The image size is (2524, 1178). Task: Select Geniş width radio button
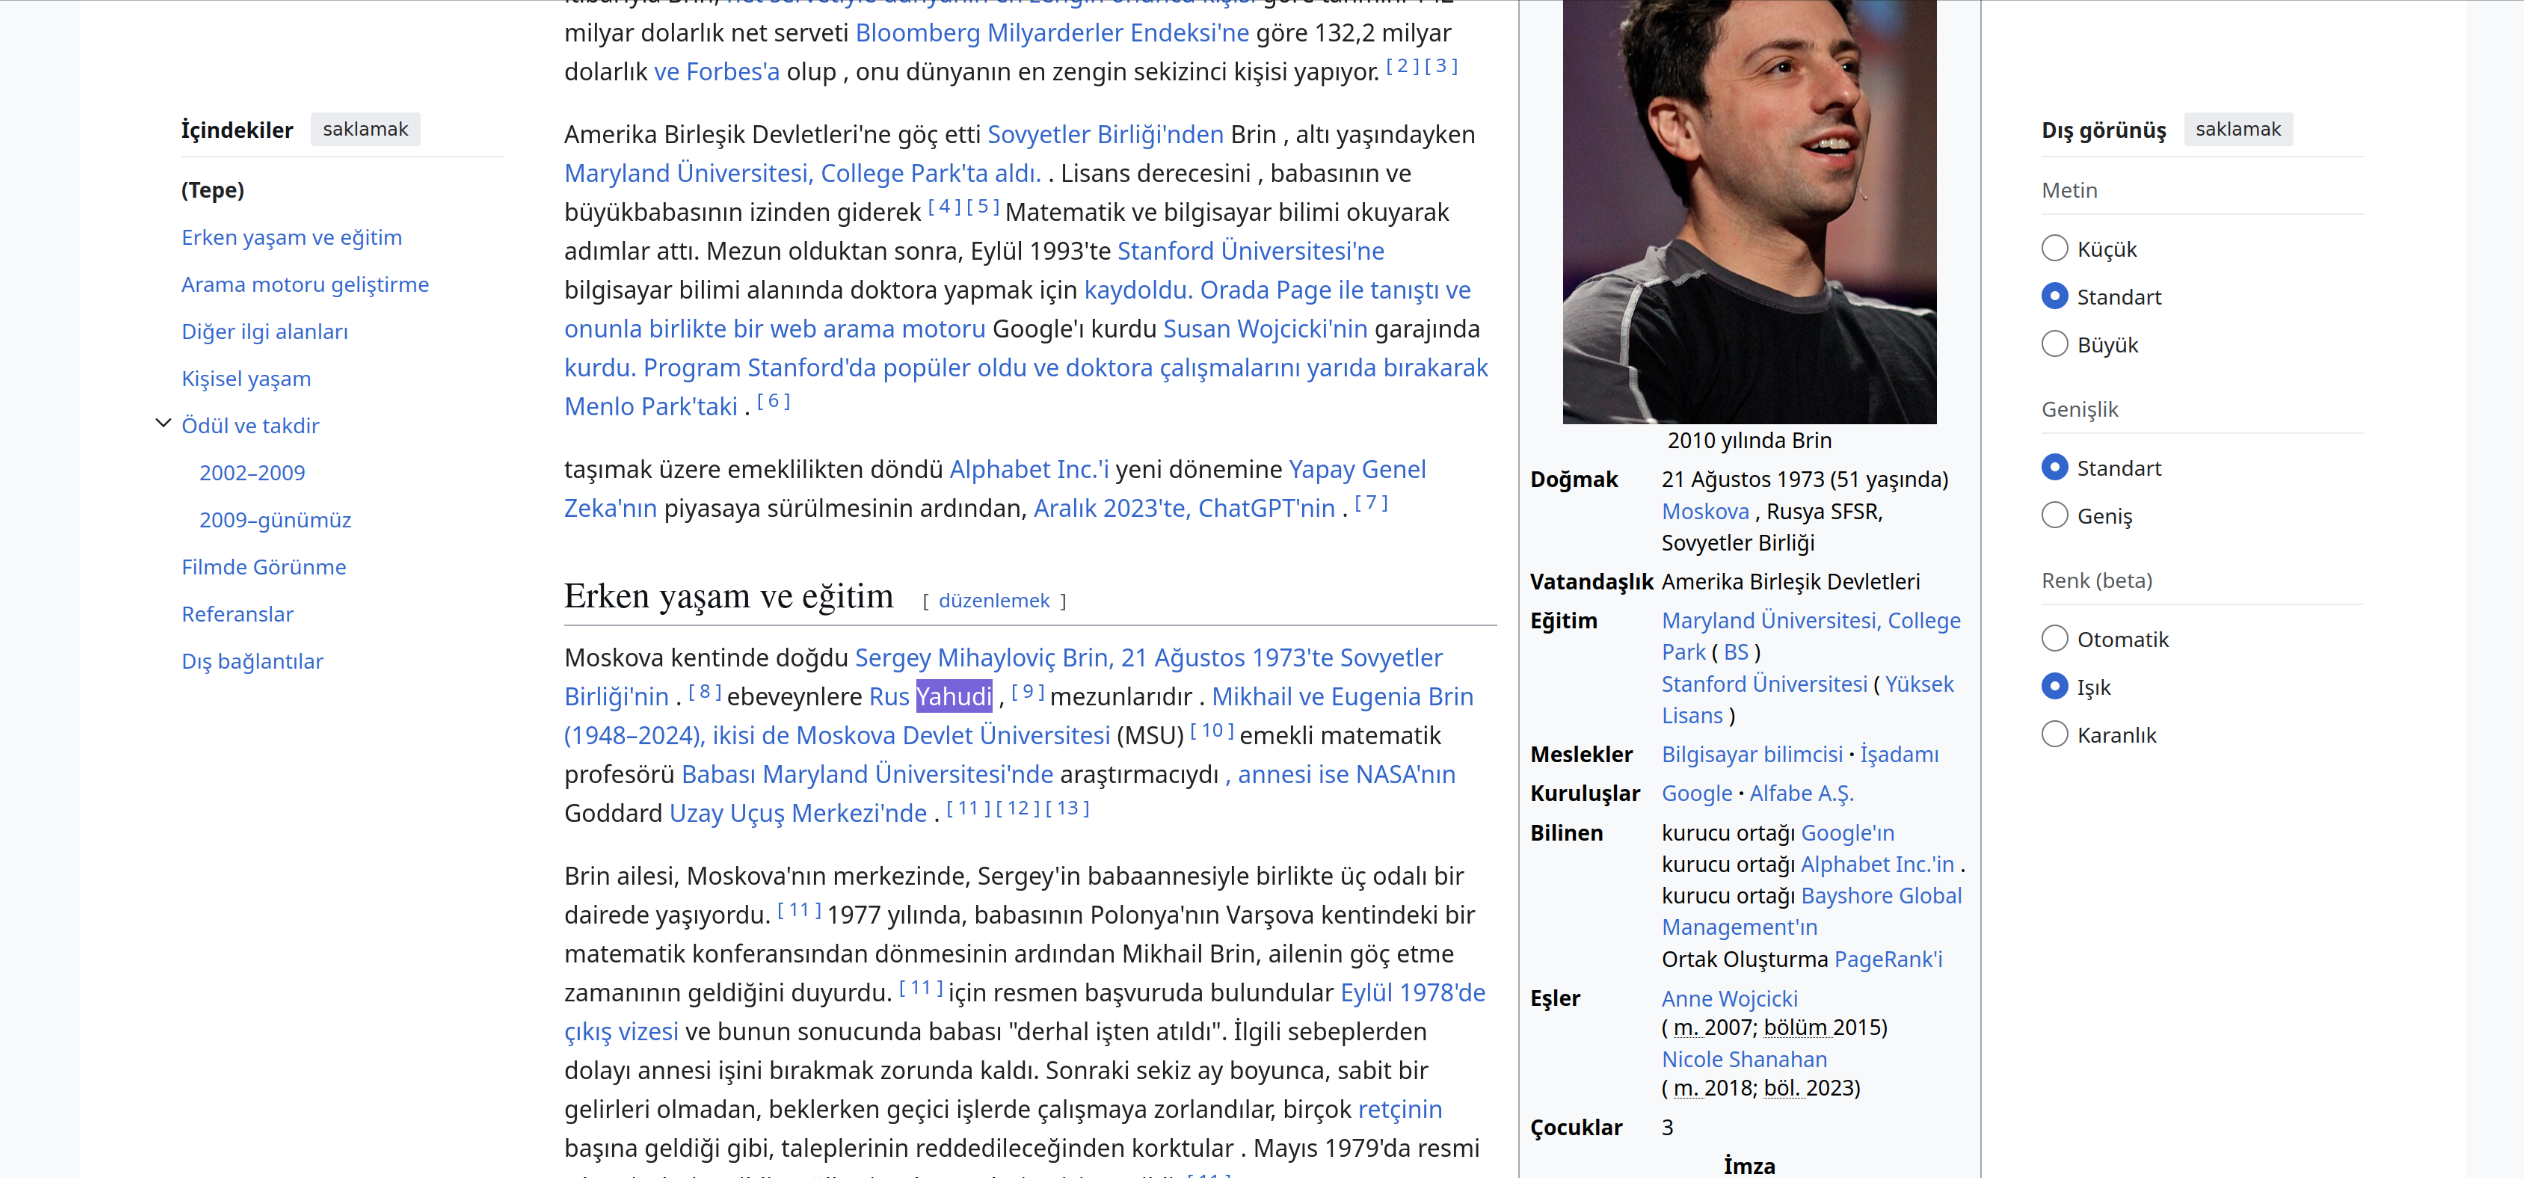pos(2054,515)
